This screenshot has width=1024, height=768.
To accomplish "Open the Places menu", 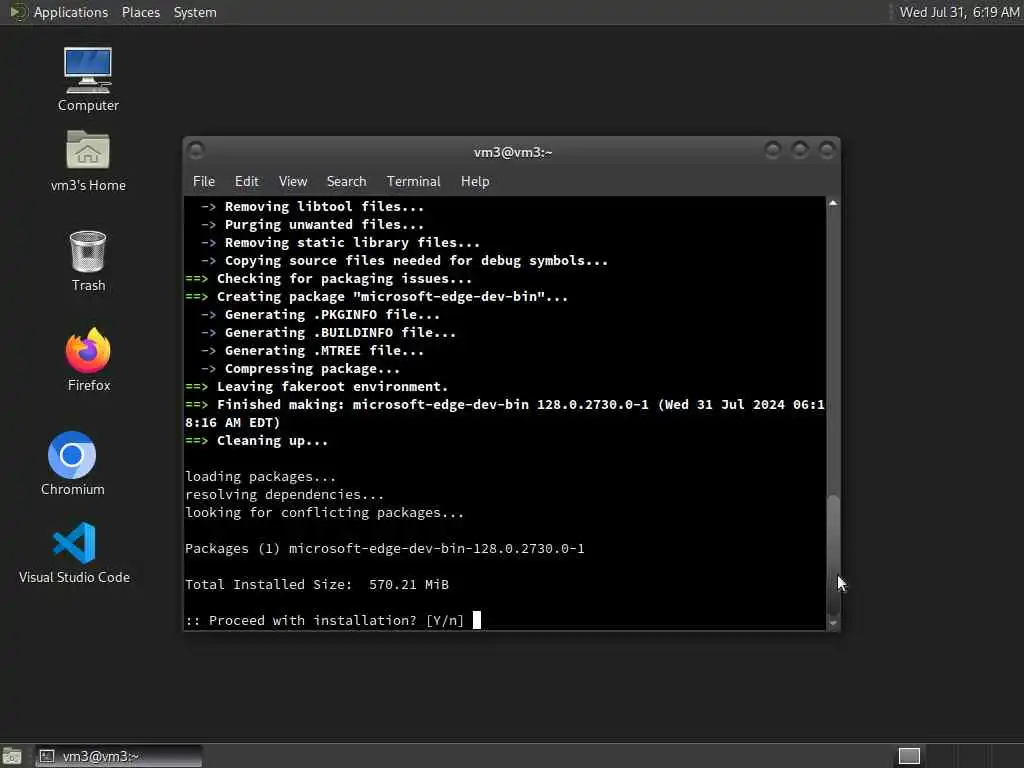I will (140, 12).
